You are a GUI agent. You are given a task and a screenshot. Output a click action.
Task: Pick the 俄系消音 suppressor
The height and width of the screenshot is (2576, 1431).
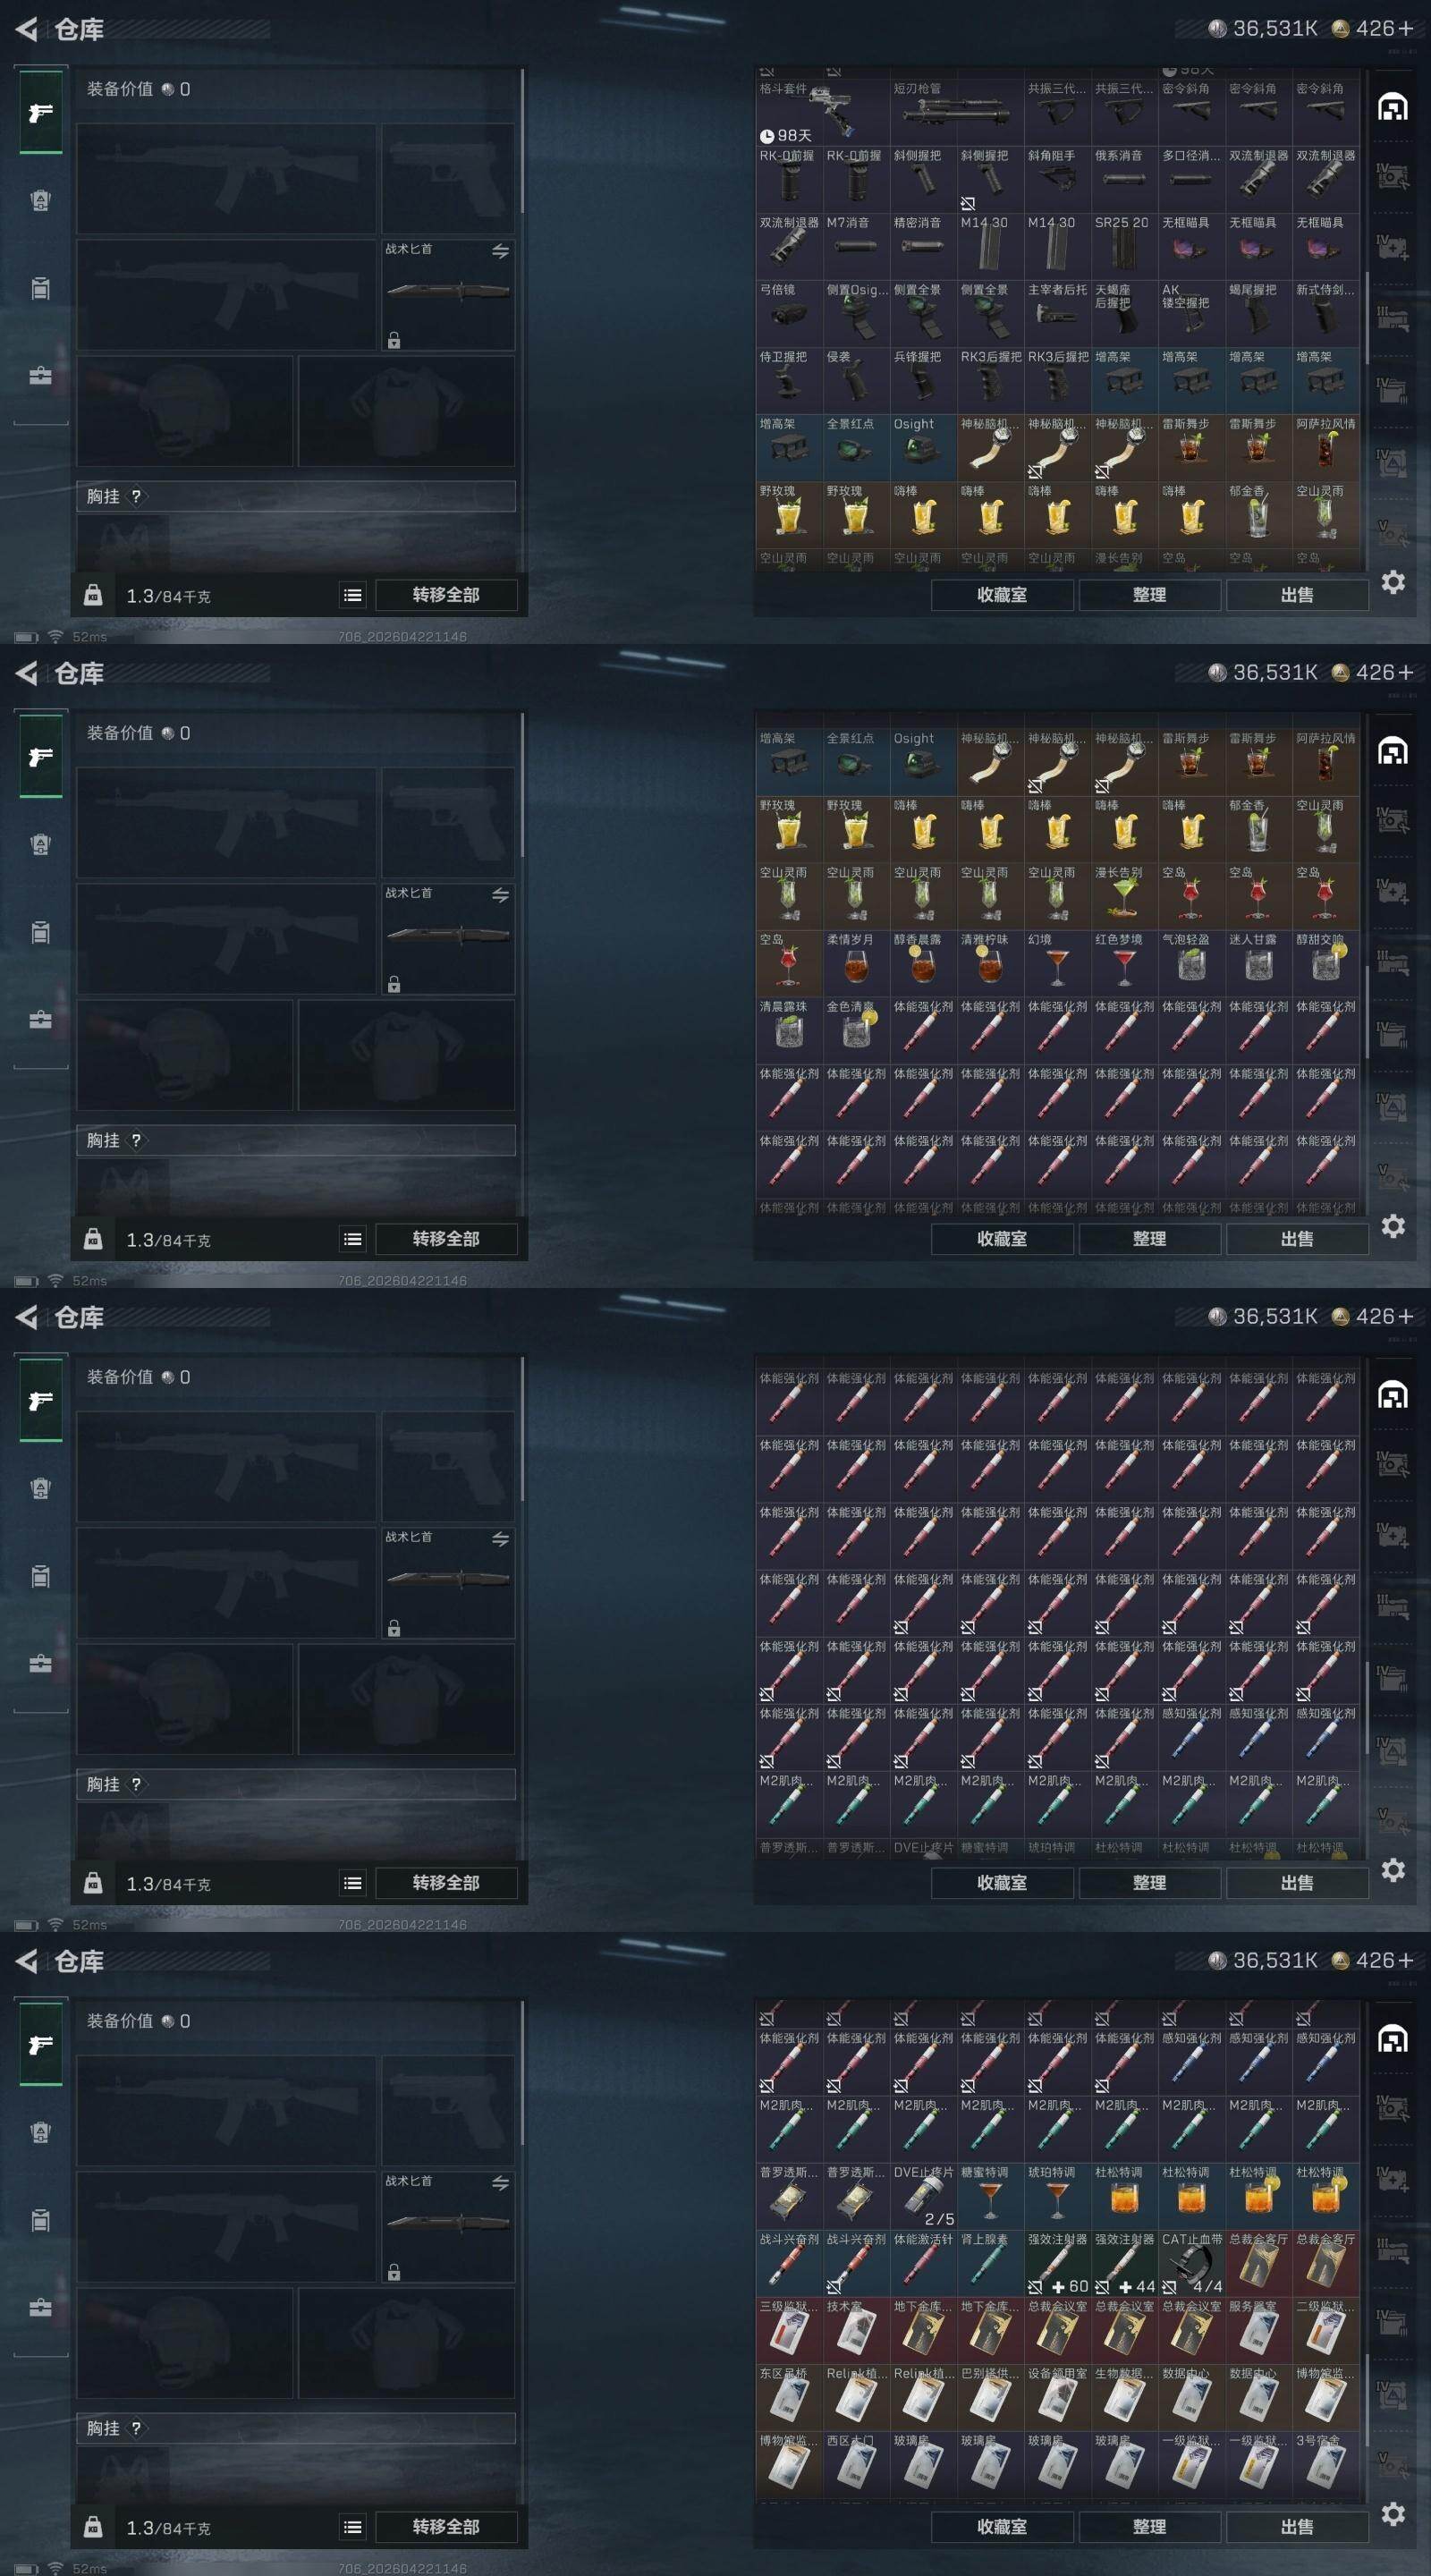coord(1125,180)
